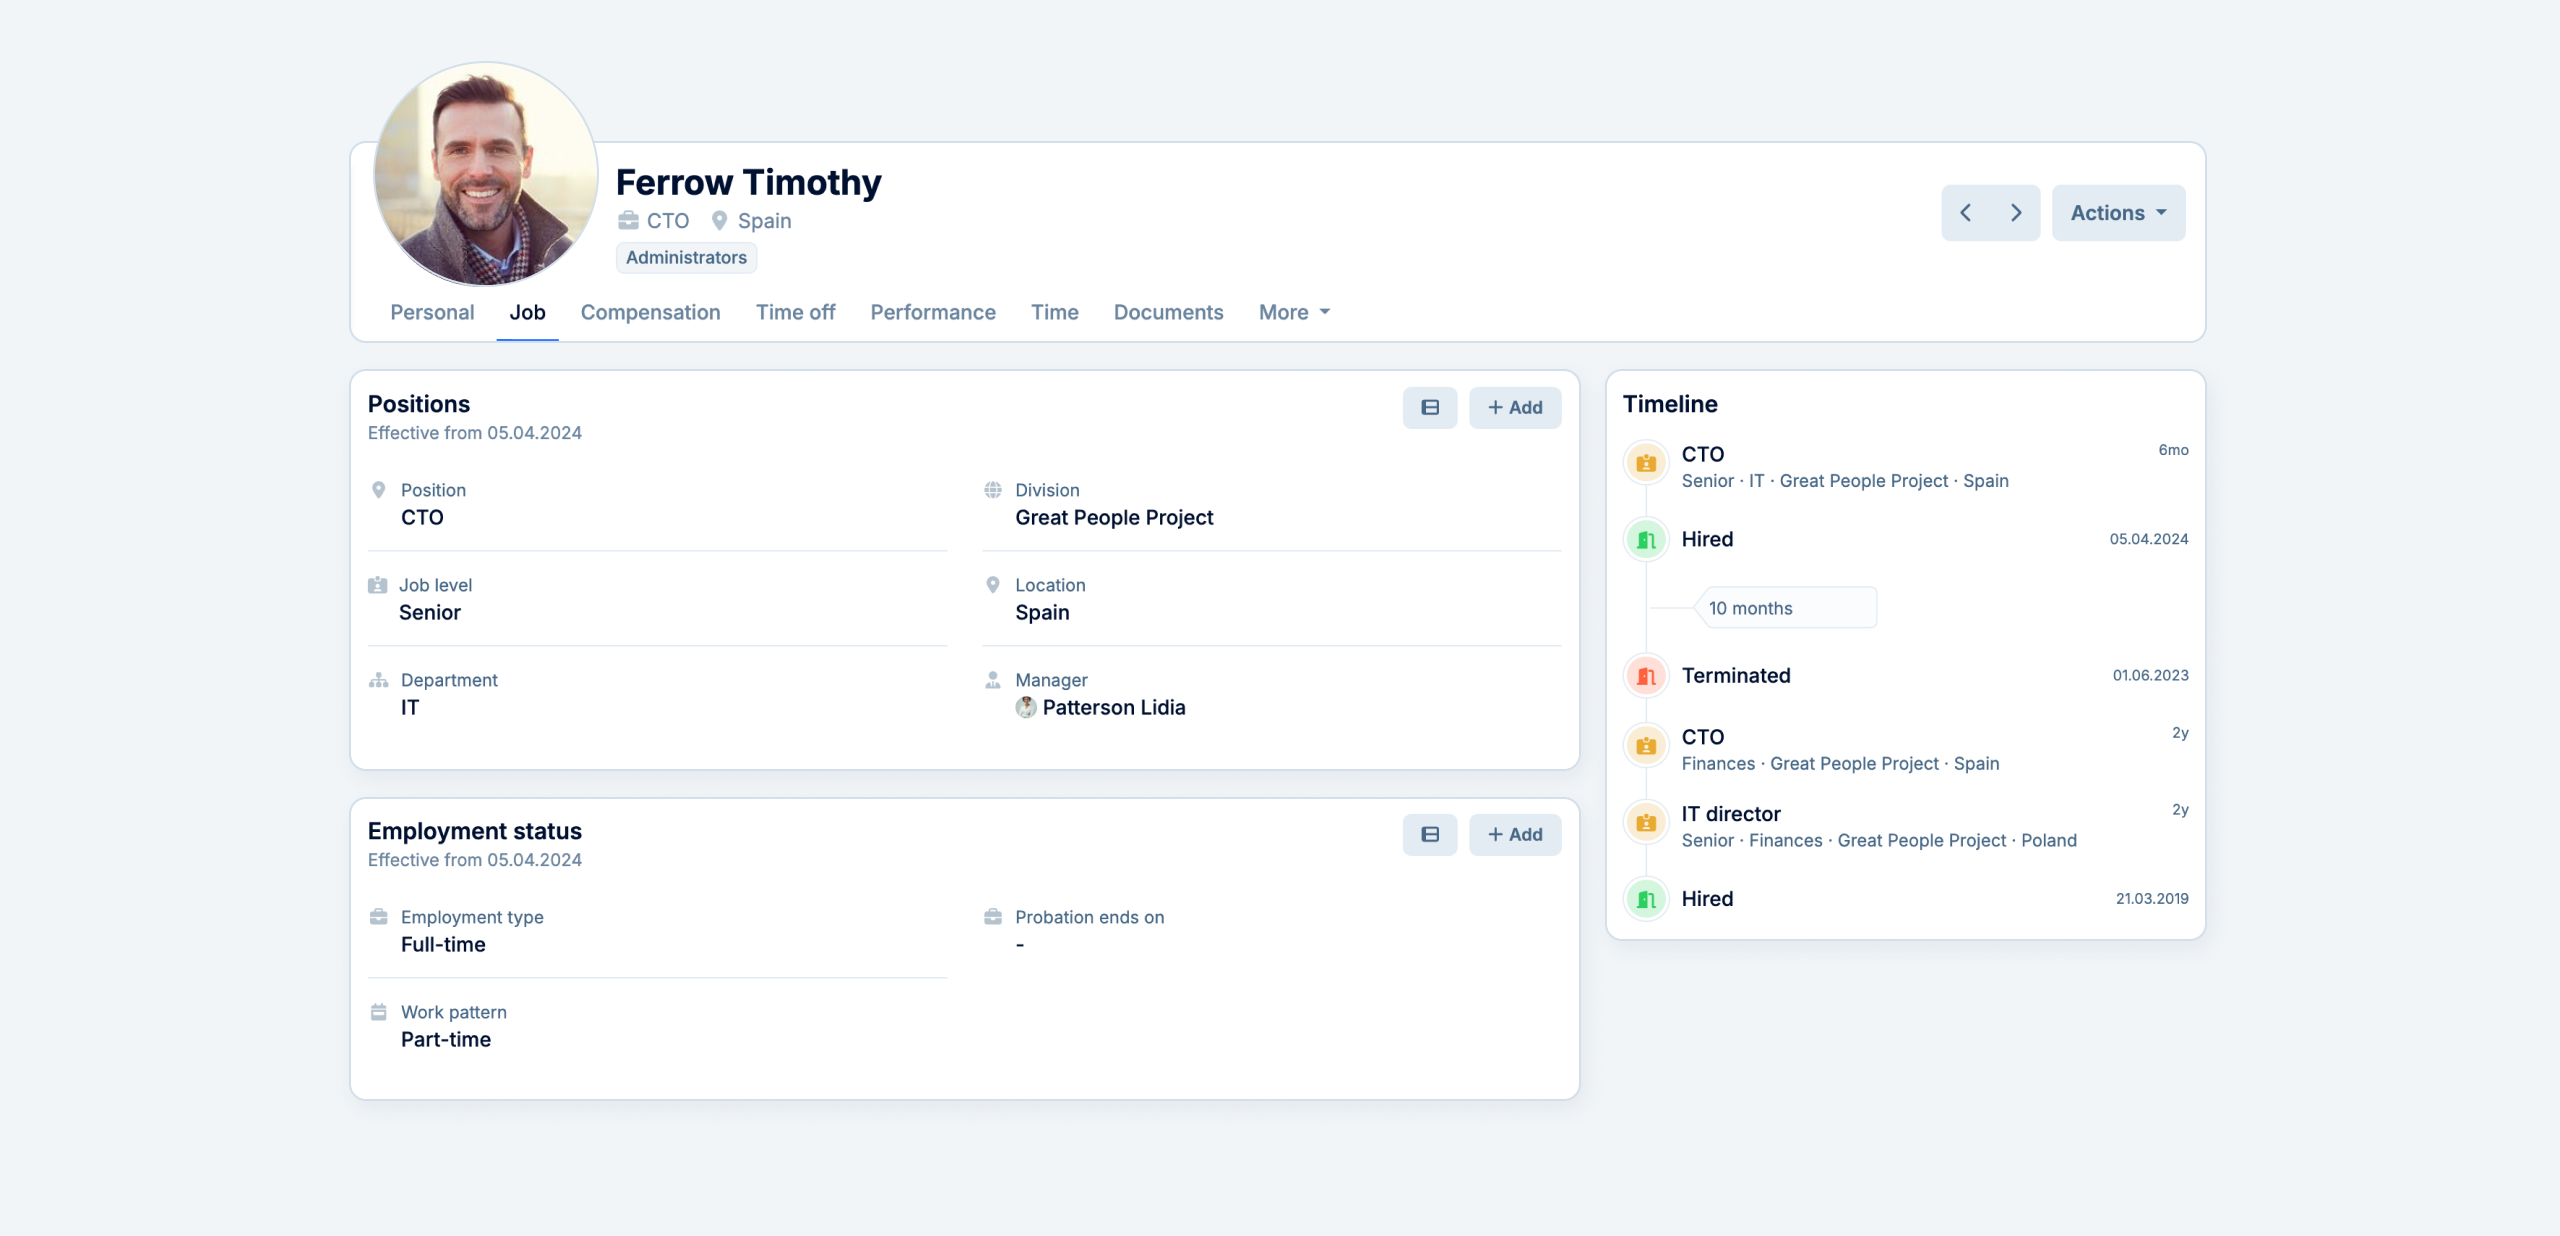2560x1236 pixels.
Task: Click the Location pin icon in Positions
Action: point(993,585)
